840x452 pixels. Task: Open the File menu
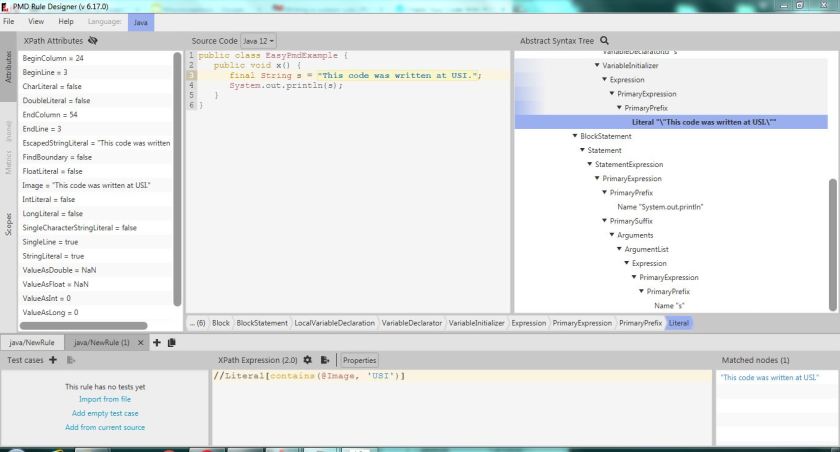tap(10, 21)
